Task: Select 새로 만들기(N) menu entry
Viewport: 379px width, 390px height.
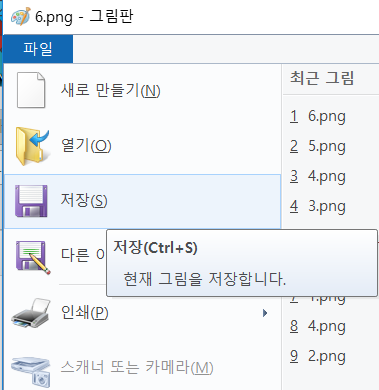Action: [142, 90]
